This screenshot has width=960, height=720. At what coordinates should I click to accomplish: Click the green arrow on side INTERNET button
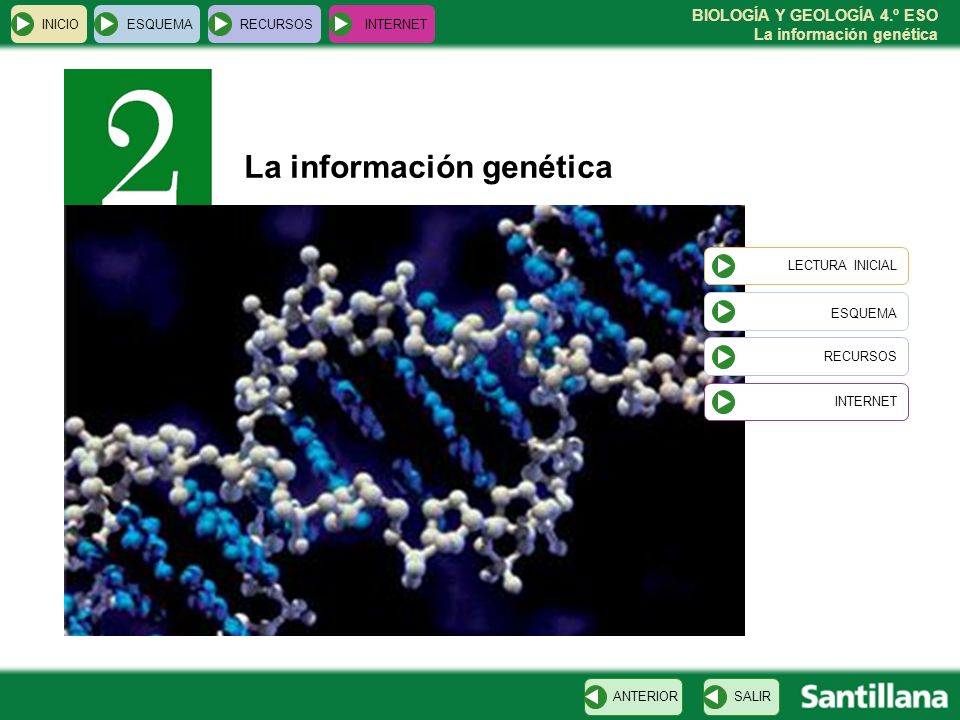tap(724, 402)
